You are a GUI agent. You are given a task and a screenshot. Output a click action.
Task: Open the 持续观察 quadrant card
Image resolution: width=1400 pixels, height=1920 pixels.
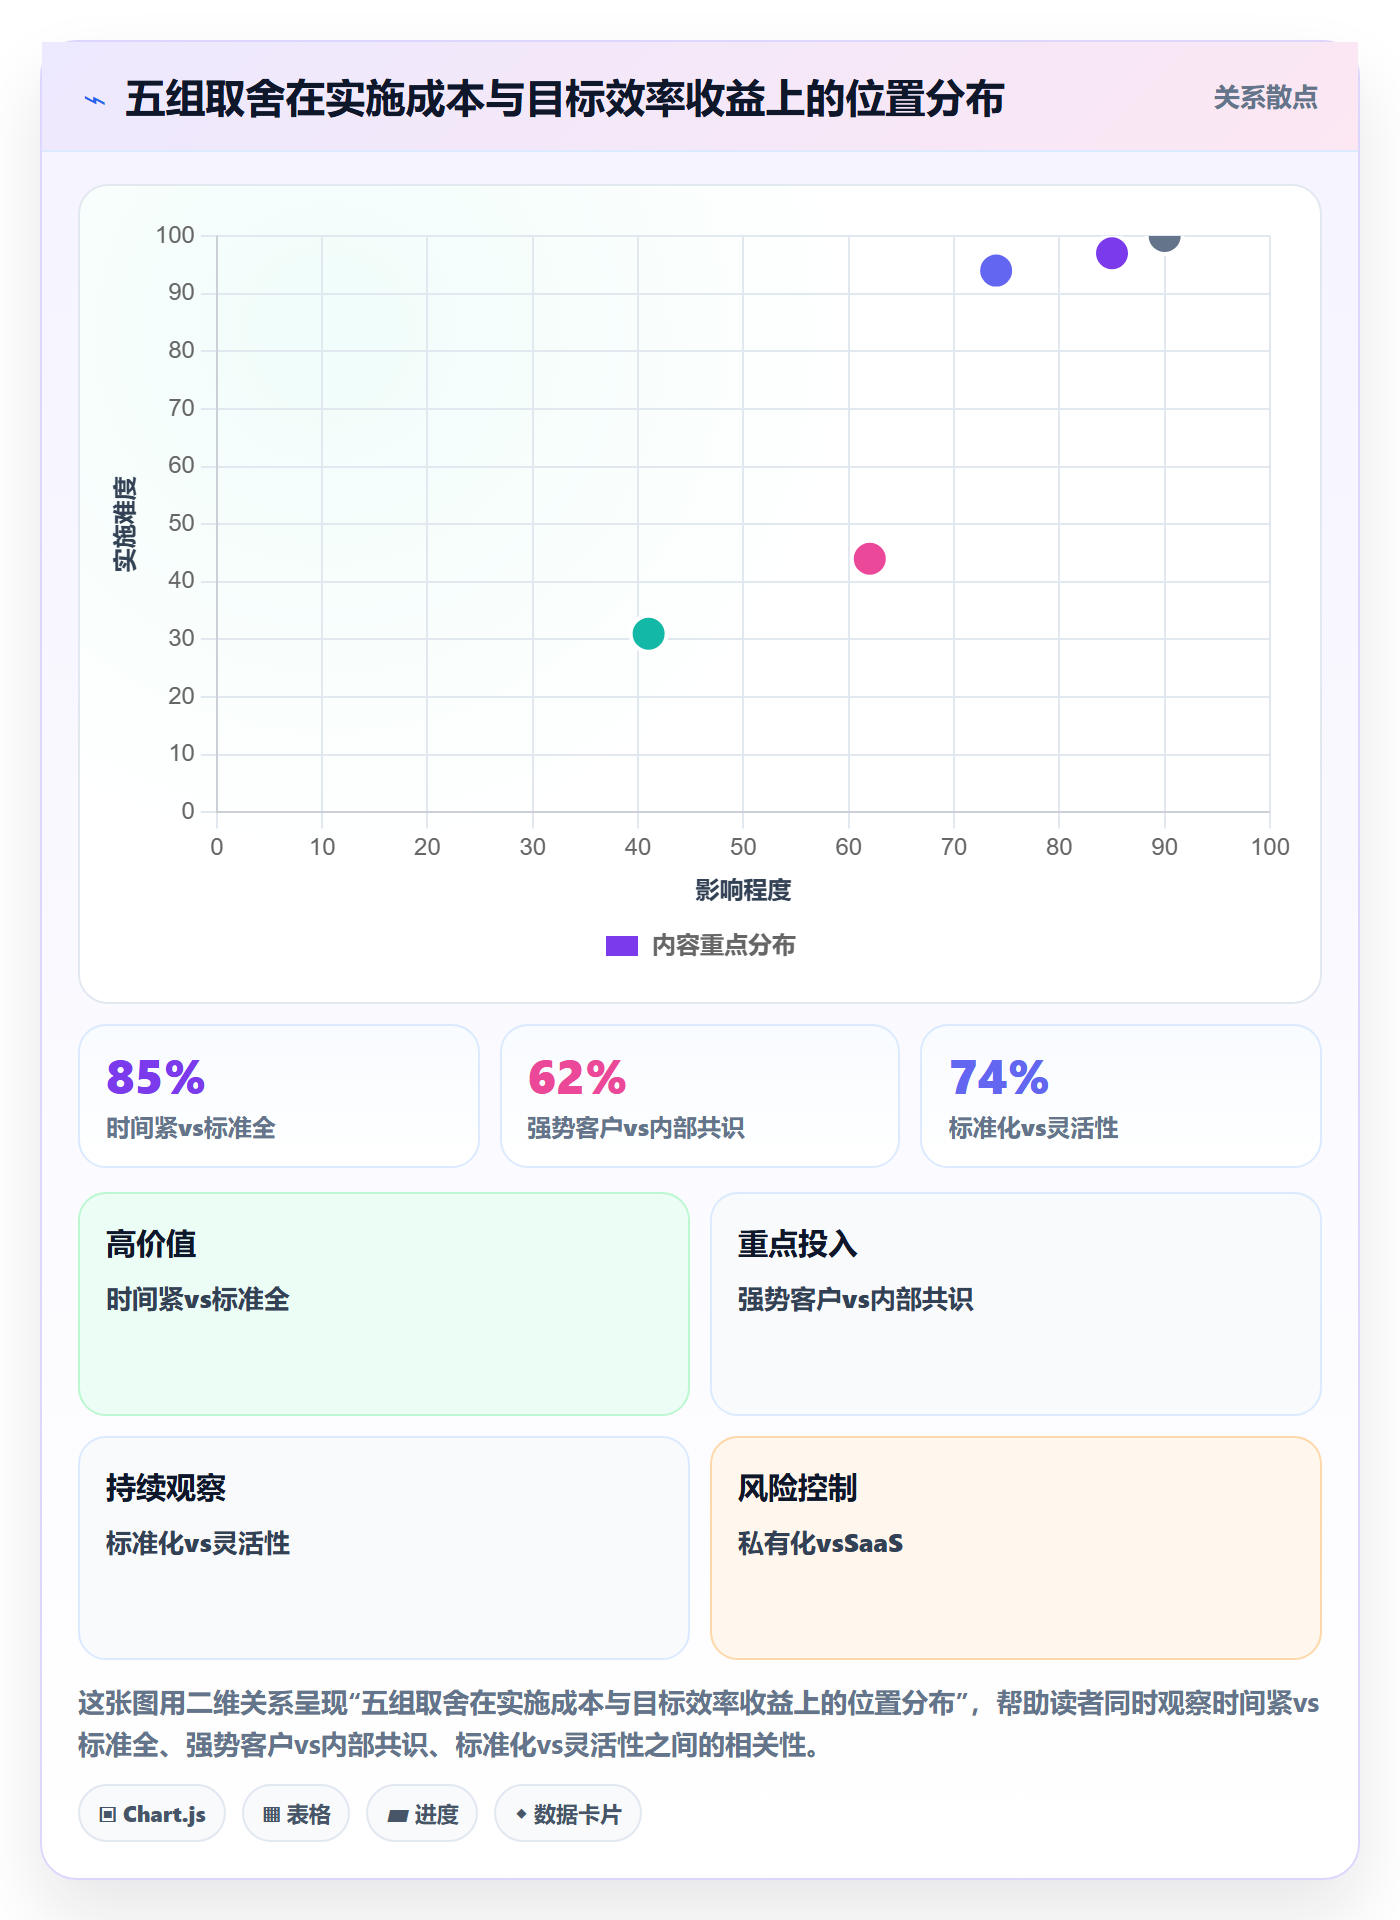tap(384, 1548)
